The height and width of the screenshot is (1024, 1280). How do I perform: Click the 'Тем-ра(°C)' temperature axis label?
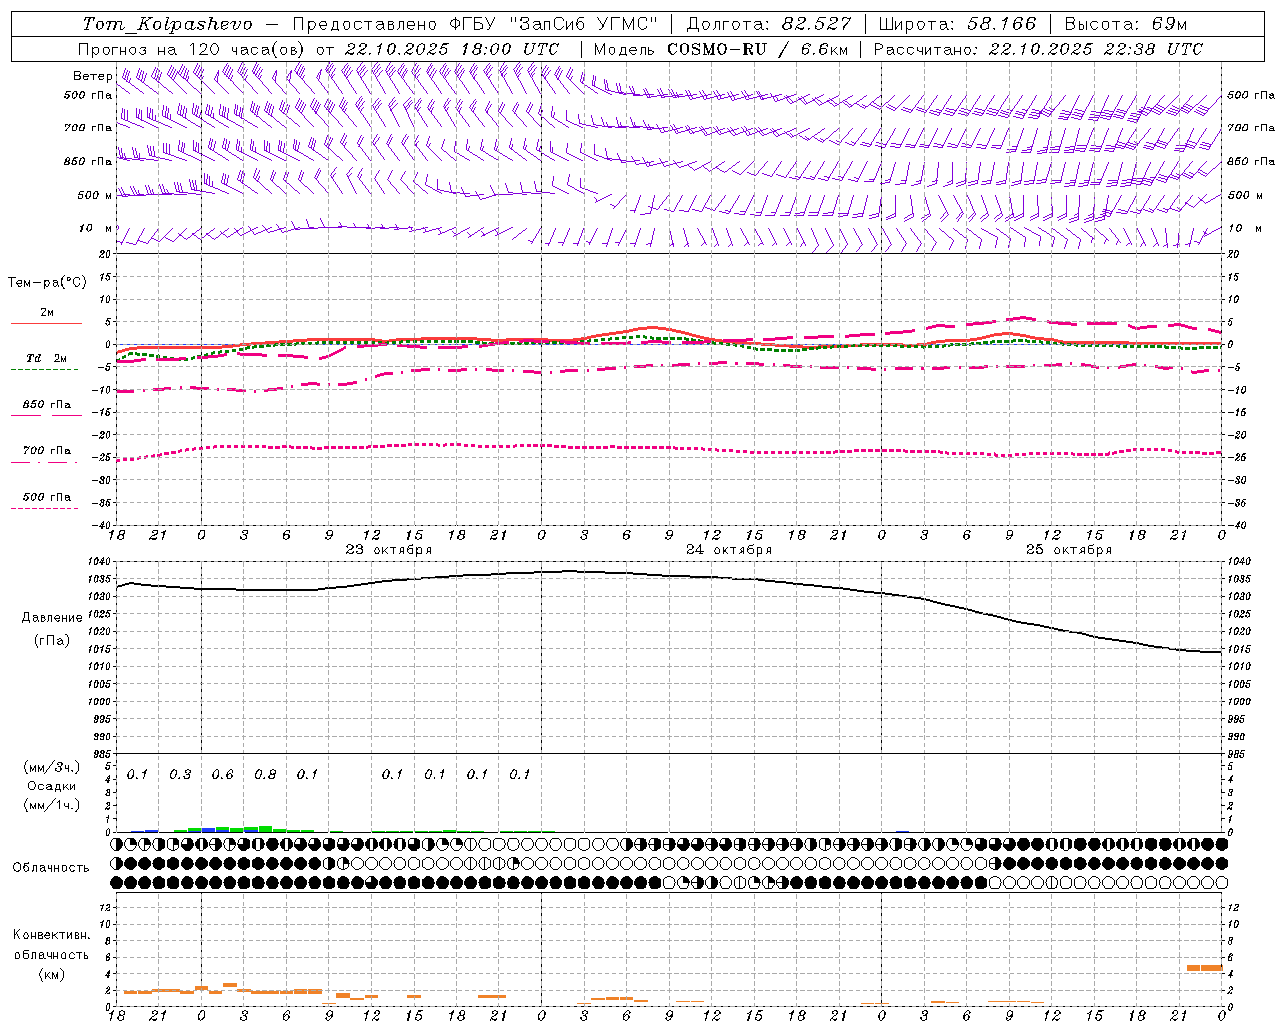pos(47,283)
